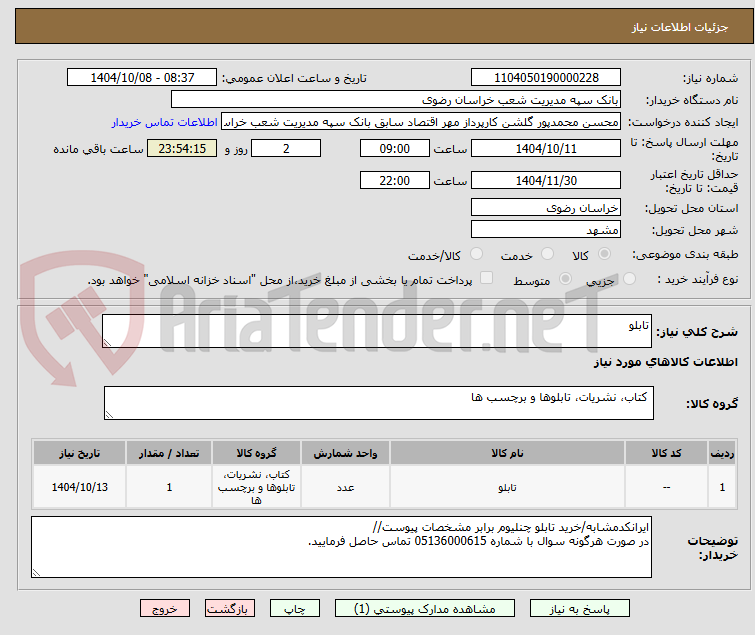Click the remaining days field showing 2

pos(286,148)
